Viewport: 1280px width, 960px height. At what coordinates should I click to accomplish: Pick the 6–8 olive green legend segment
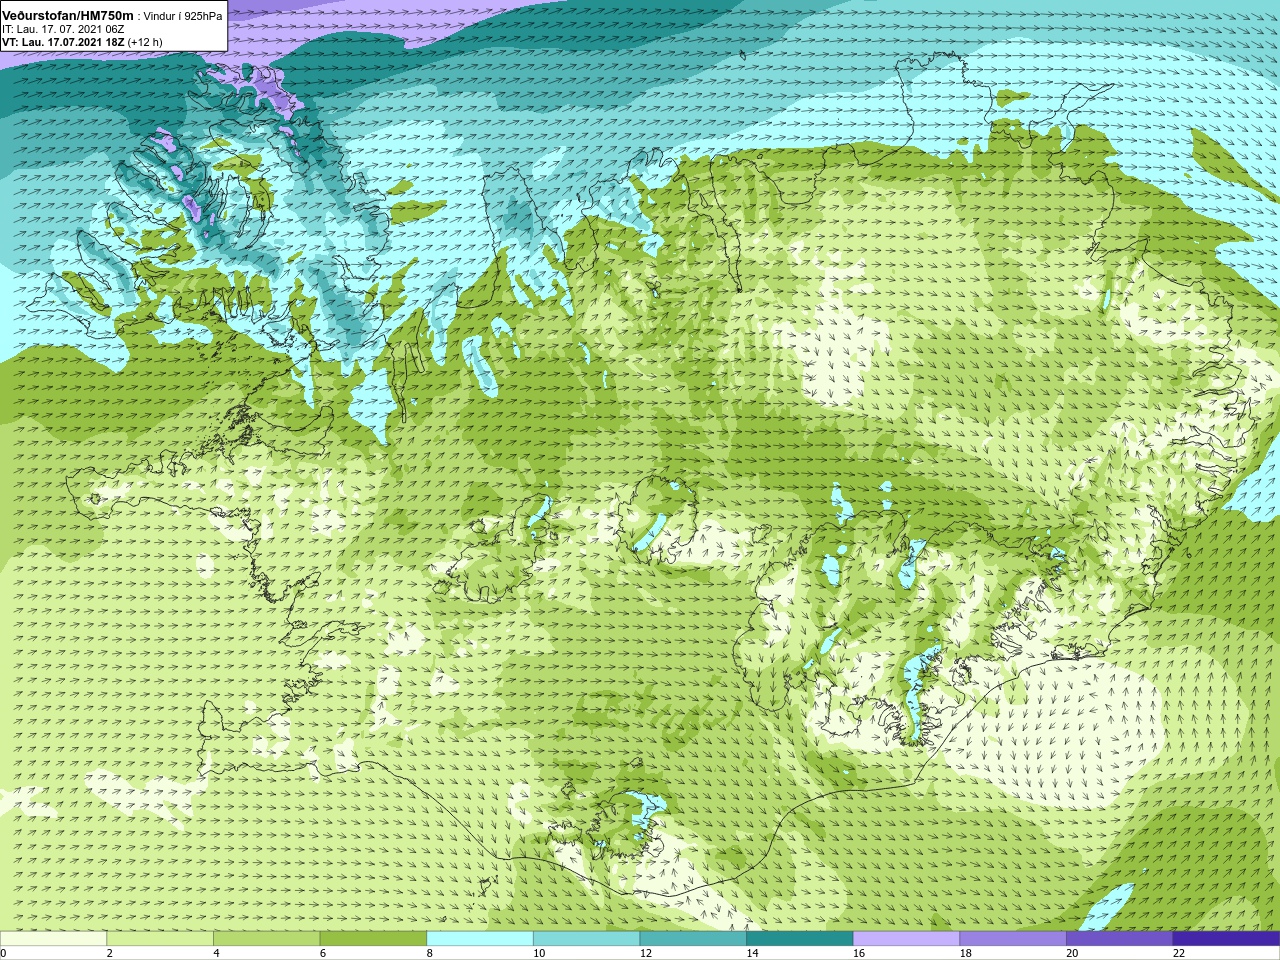click(373, 938)
